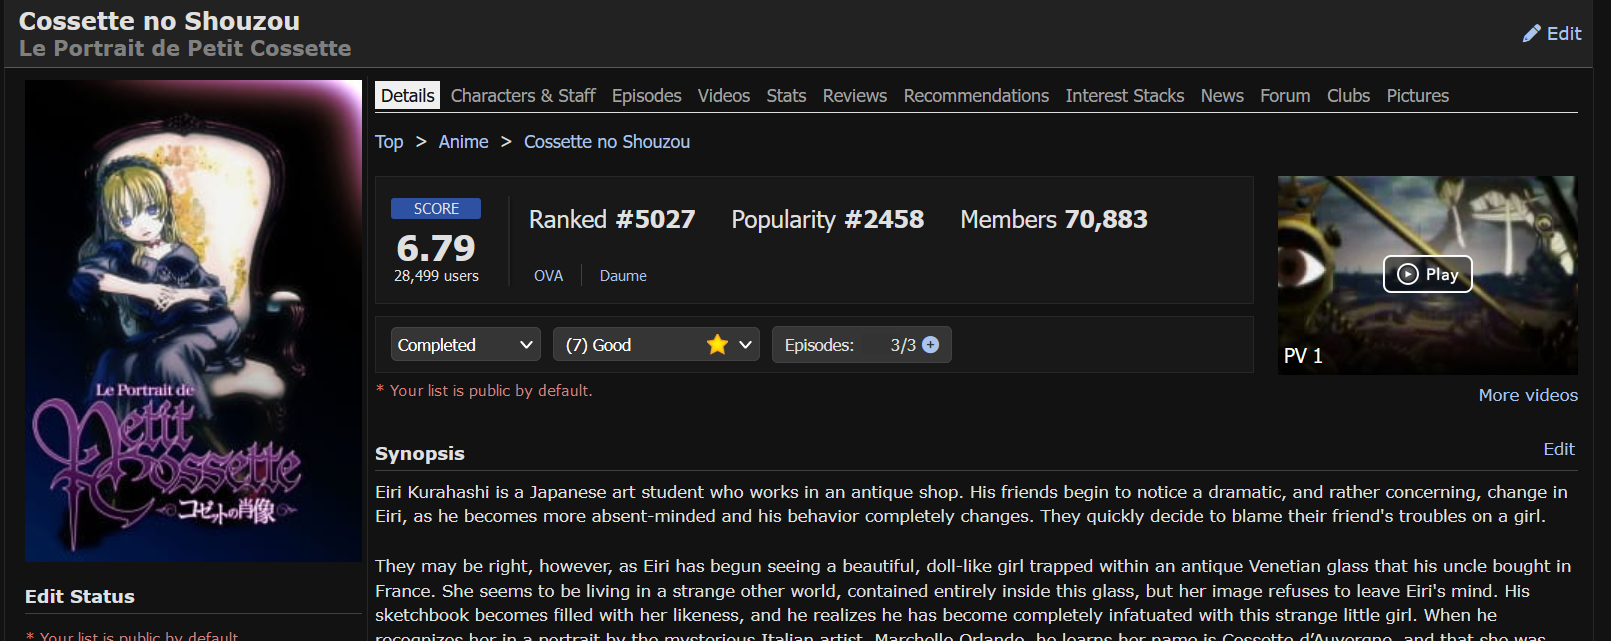Screen dimensions: 1611x641
Task: Switch to the News tab
Action: point(1222,96)
